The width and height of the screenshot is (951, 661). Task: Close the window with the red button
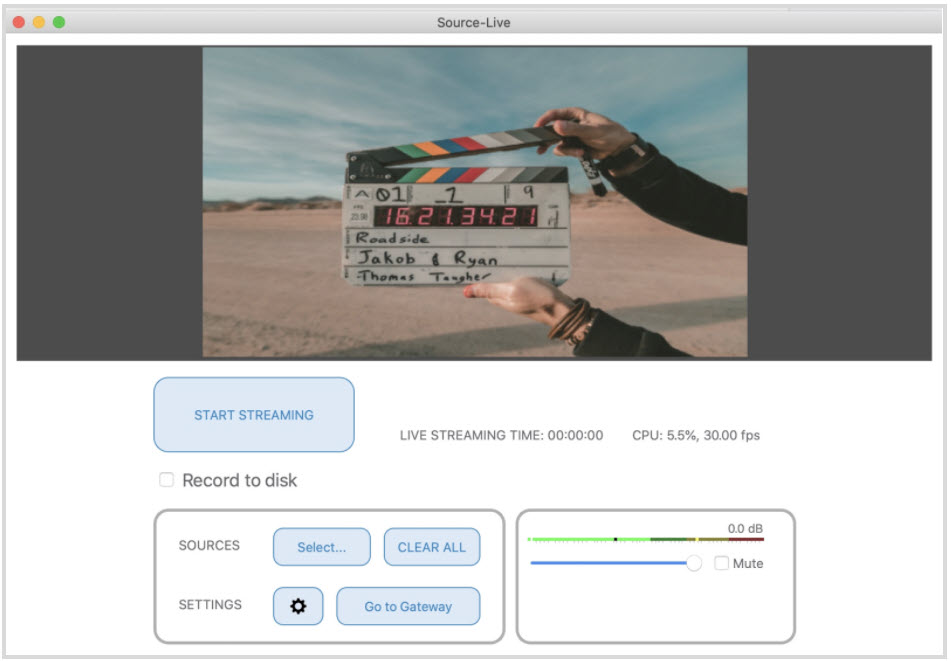point(19,22)
